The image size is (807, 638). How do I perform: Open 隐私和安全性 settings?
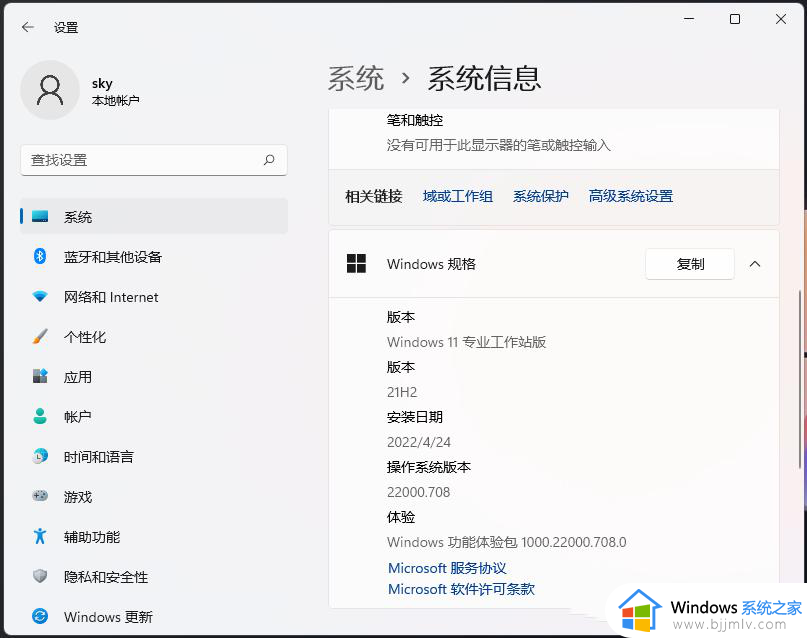(154, 576)
